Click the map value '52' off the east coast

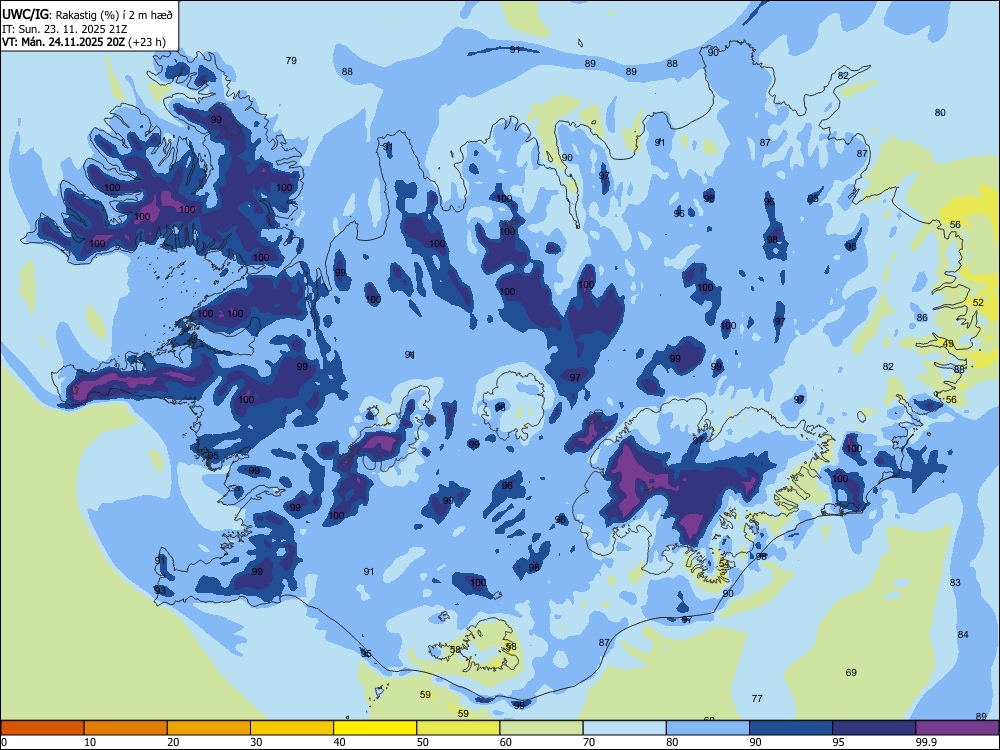click(978, 302)
